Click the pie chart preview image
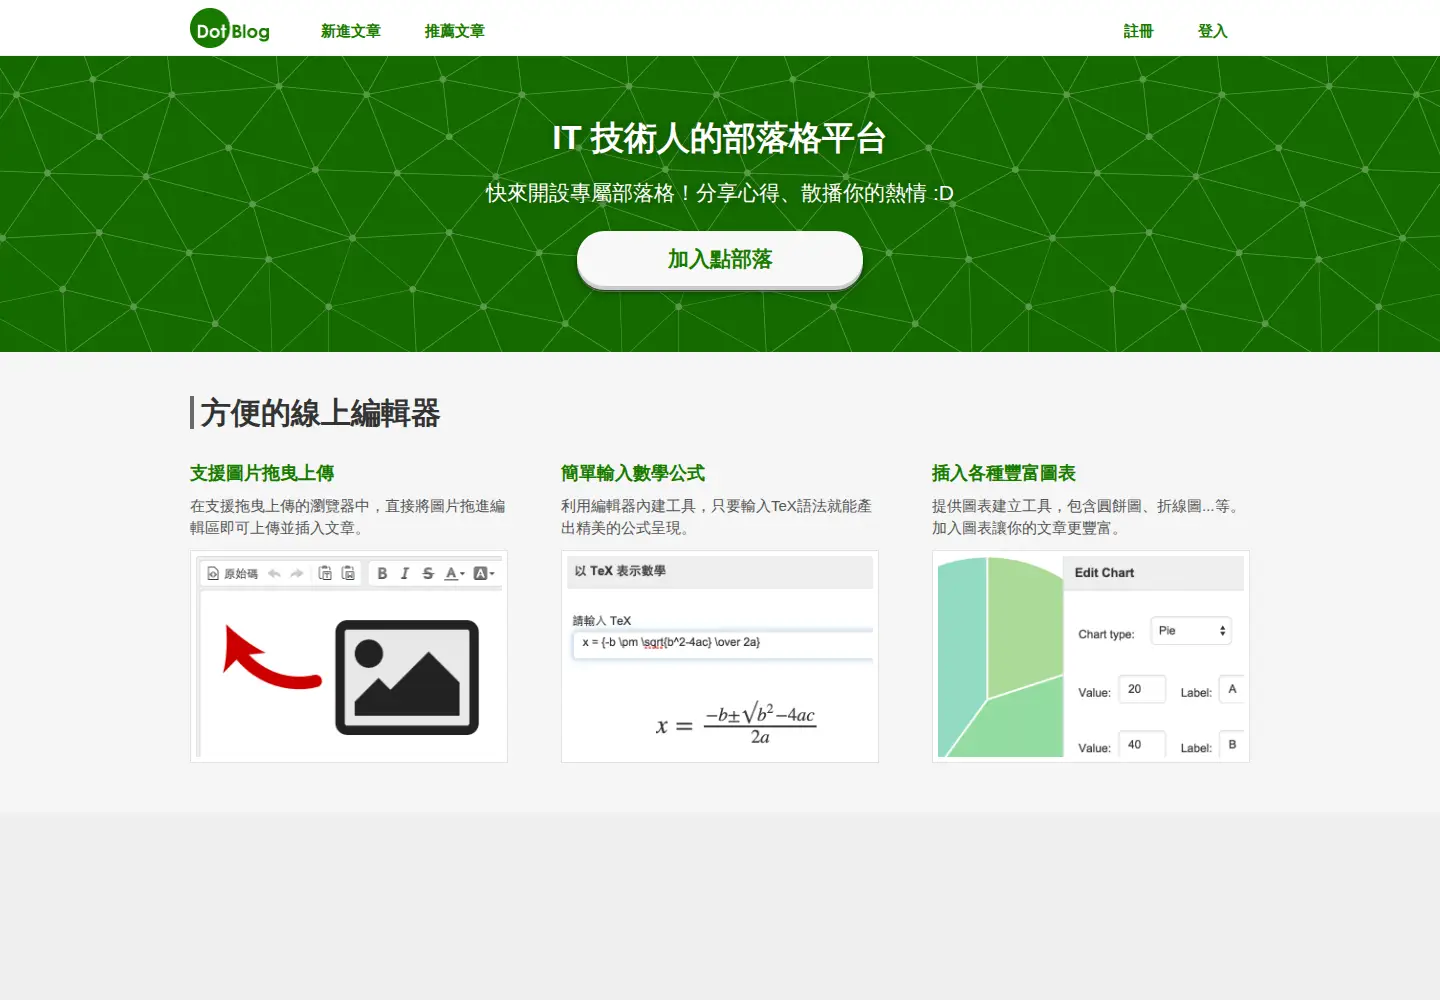This screenshot has width=1440, height=1000. tap(1000, 657)
